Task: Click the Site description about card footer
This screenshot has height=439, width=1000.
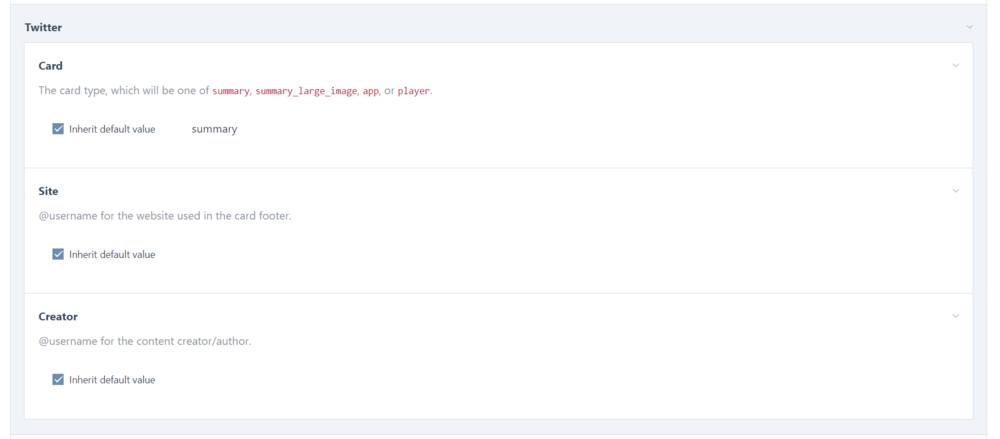Action: coord(164,216)
